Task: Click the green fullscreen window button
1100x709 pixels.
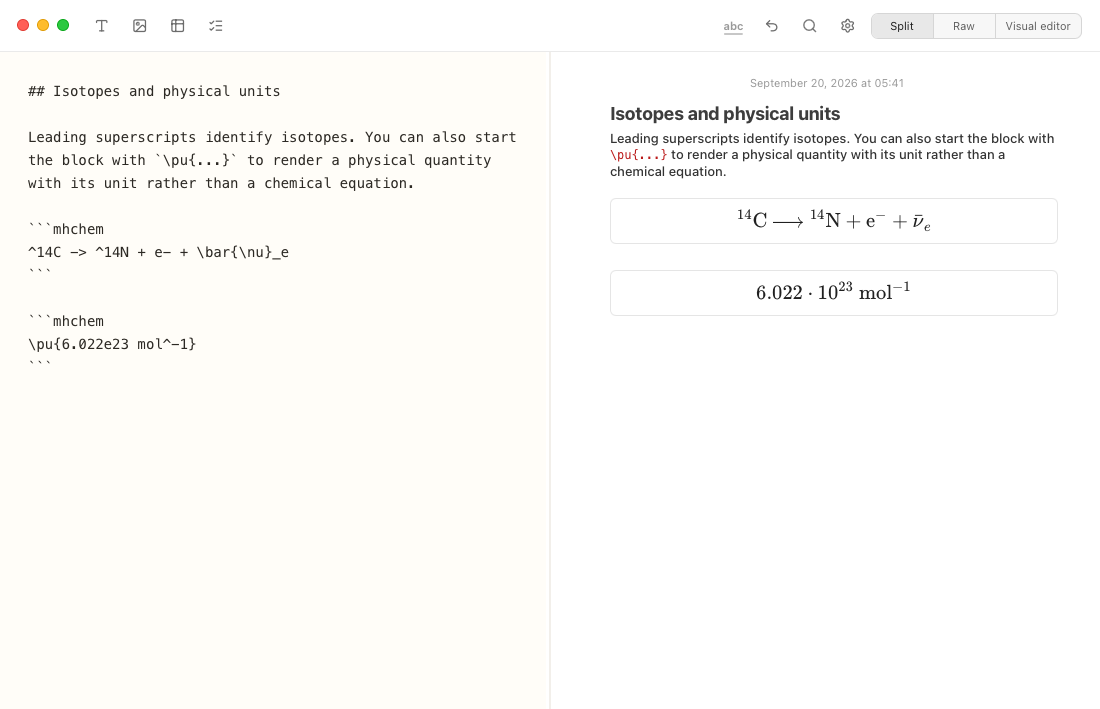Action: click(63, 25)
